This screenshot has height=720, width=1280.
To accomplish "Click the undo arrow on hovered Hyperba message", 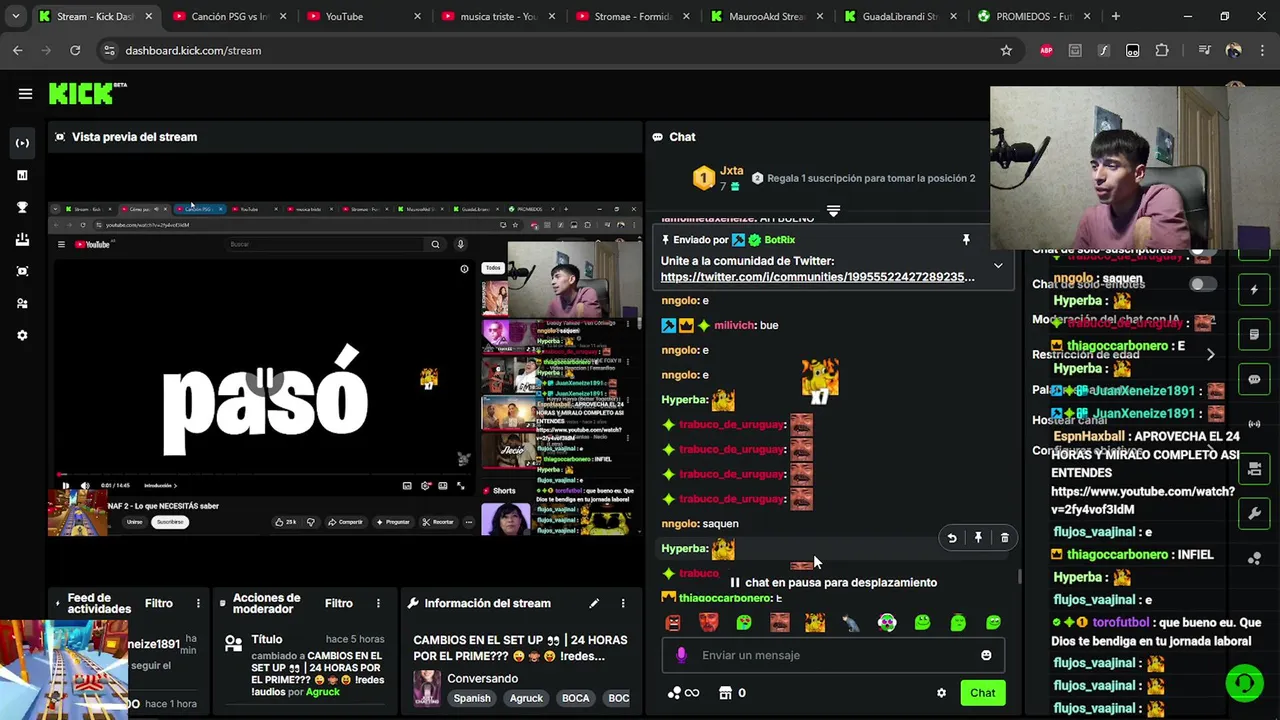I will click(952, 538).
